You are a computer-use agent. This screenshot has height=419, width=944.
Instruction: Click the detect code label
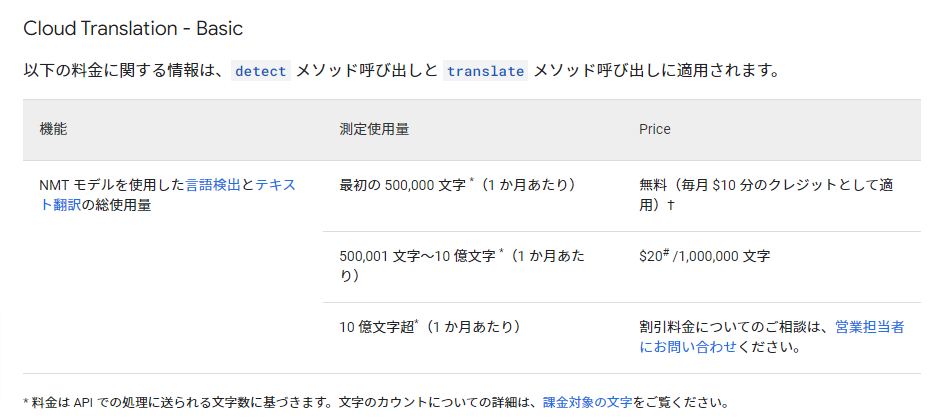point(261,71)
